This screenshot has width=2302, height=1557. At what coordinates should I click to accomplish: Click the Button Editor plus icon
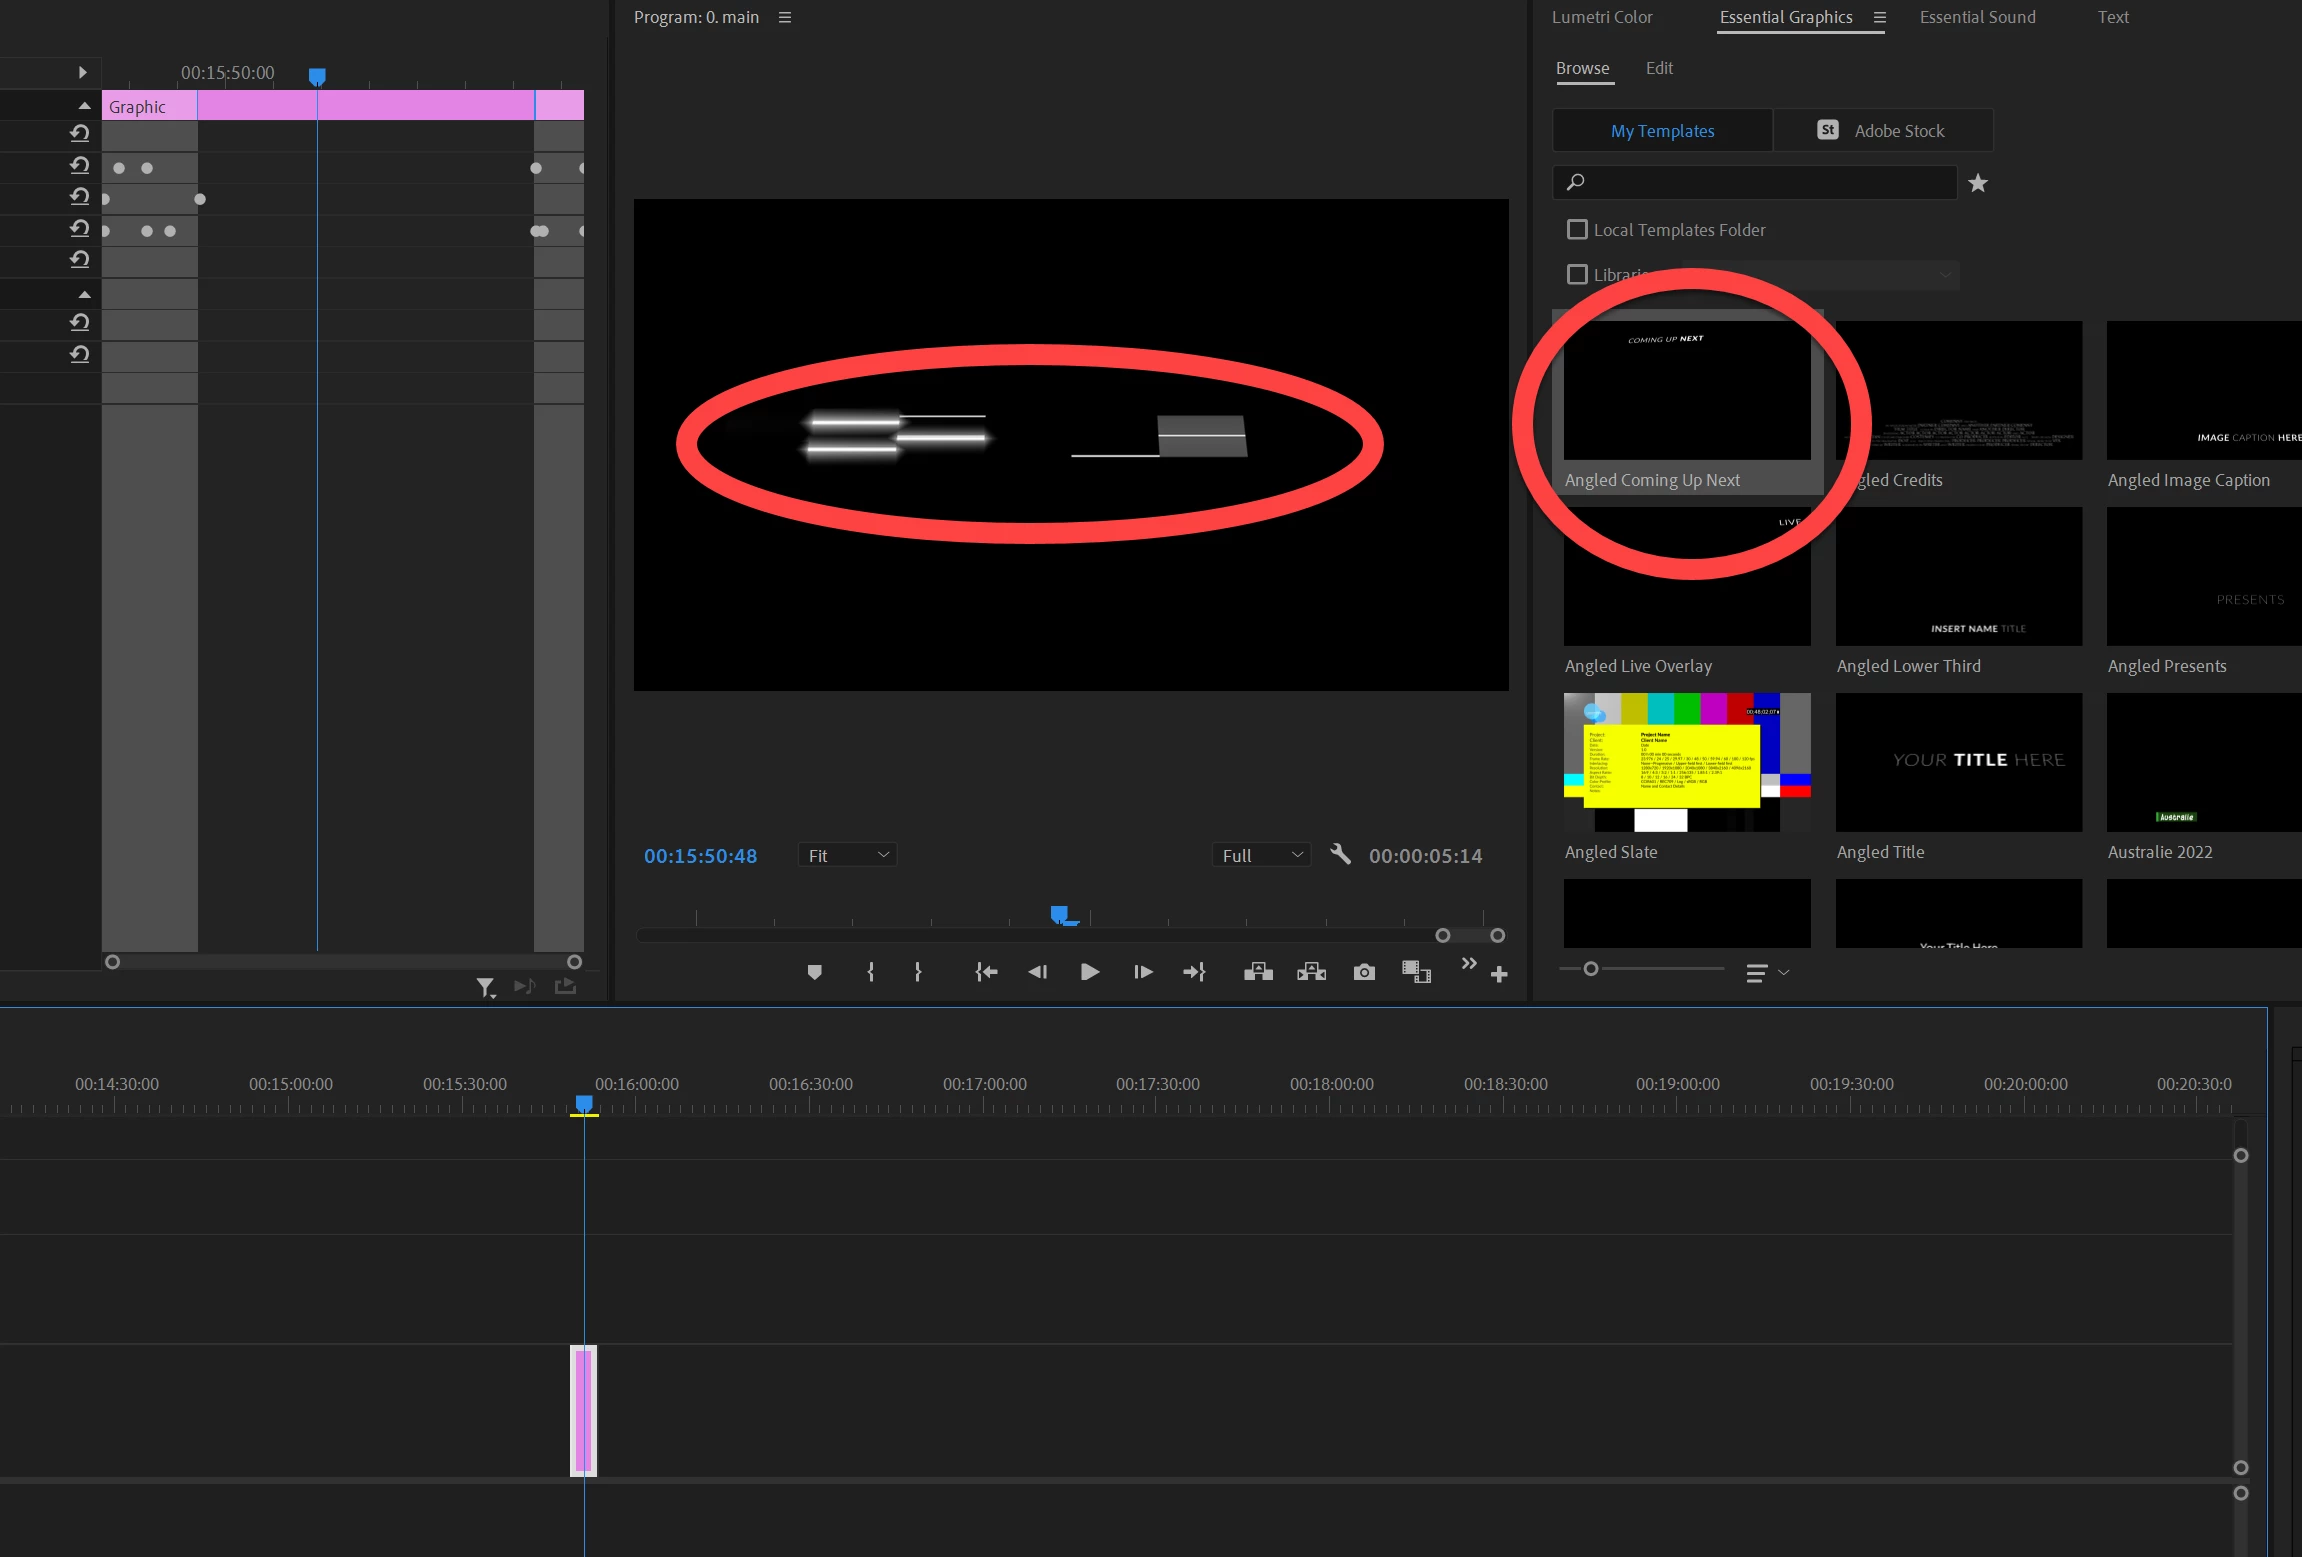pyautogui.click(x=1498, y=974)
